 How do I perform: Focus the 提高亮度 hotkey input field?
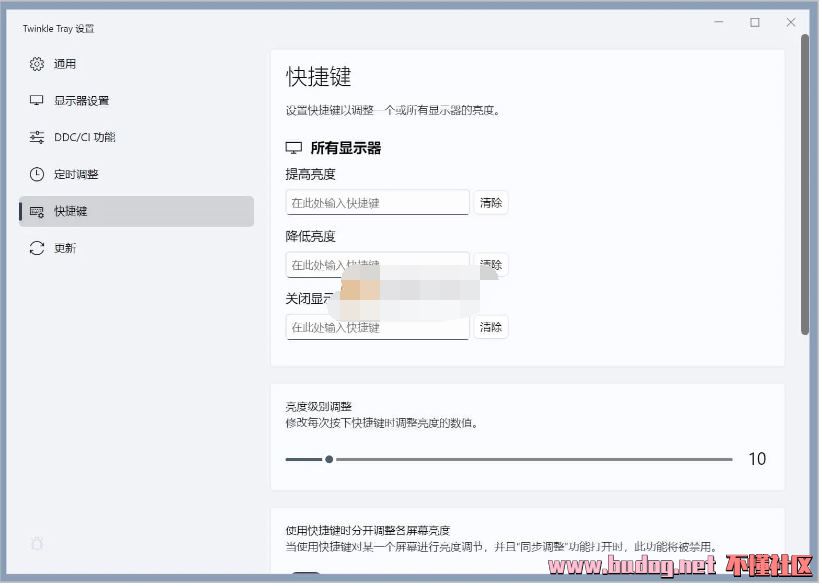pos(377,203)
